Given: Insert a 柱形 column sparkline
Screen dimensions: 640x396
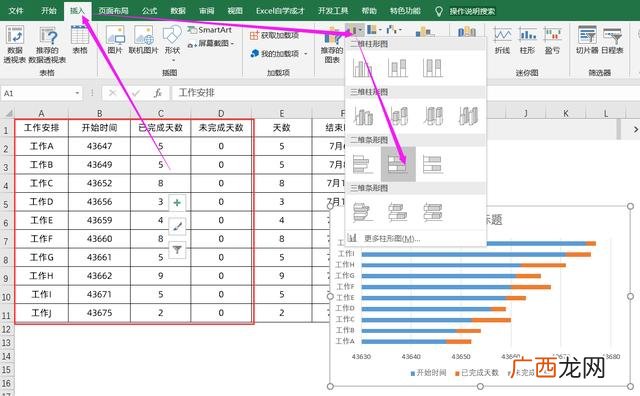Looking at the screenshot, I should 527,40.
